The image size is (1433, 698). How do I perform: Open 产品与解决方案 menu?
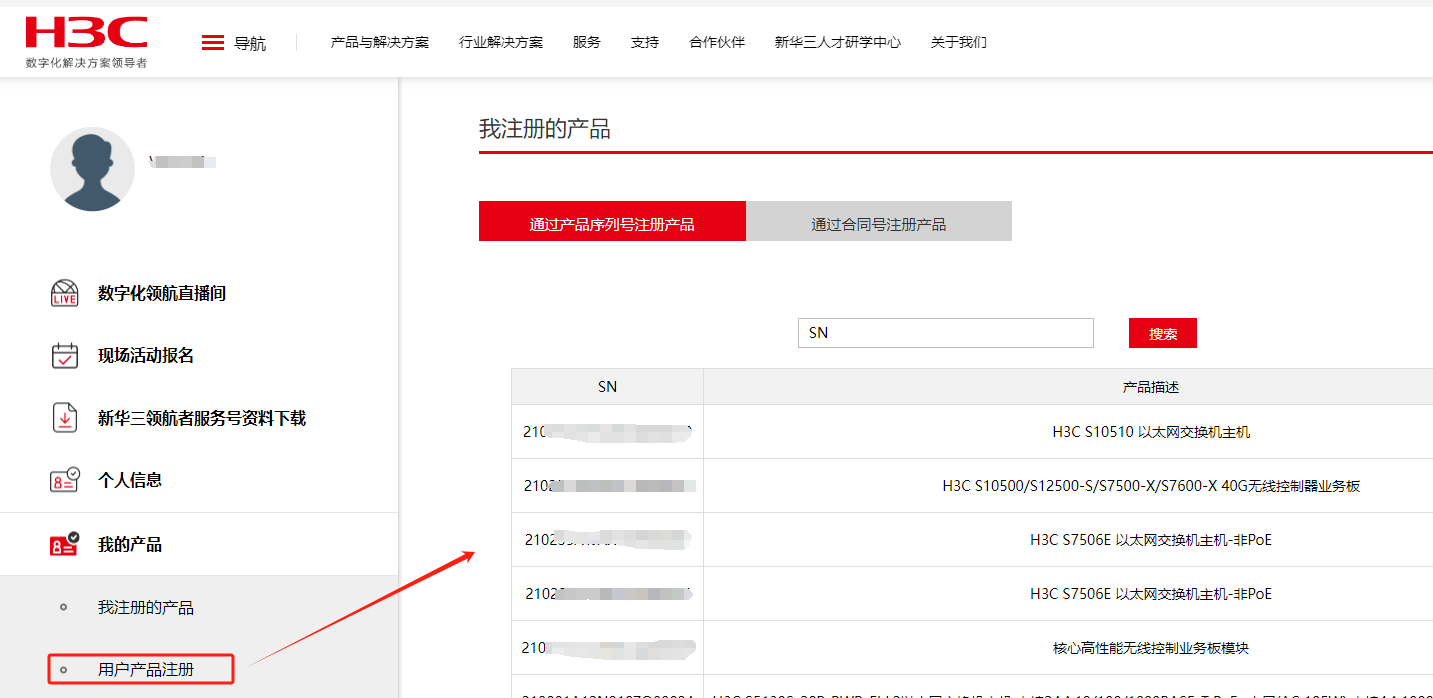pyautogui.click(x=380, y=42)
